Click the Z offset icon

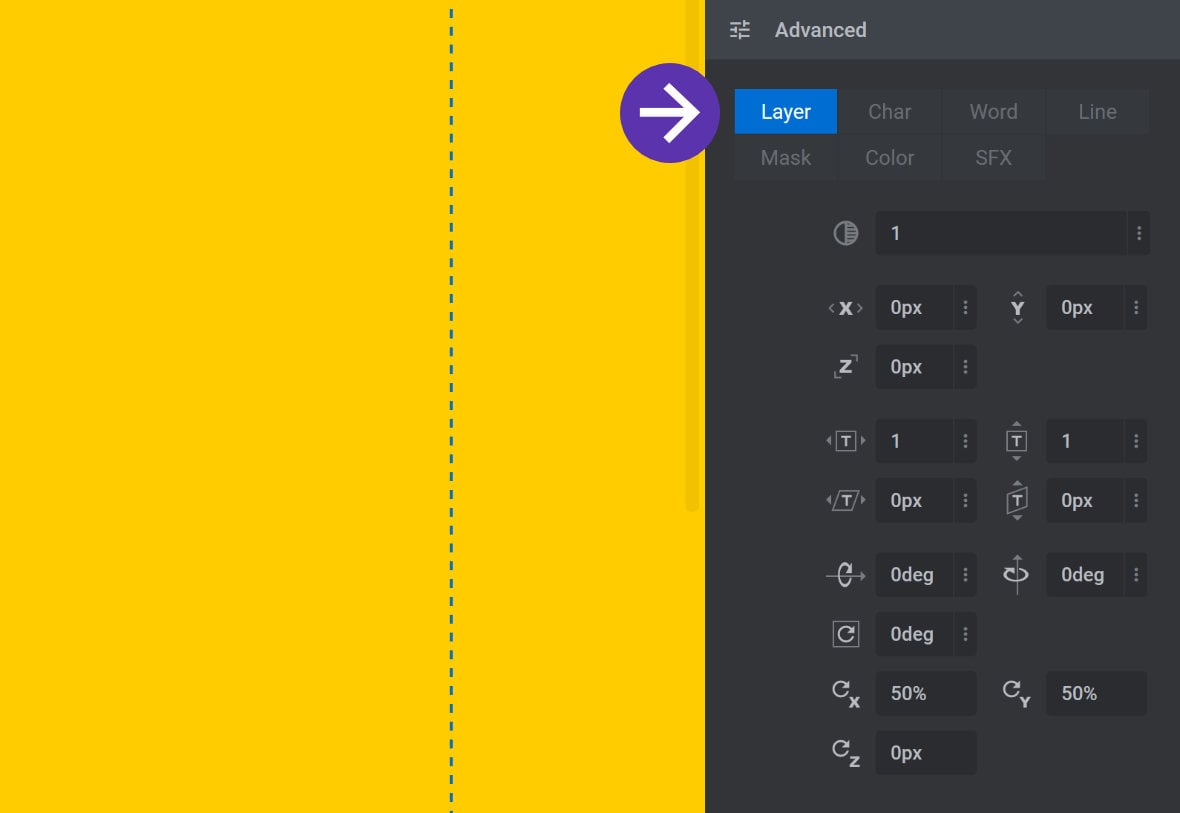coord(846,367)
